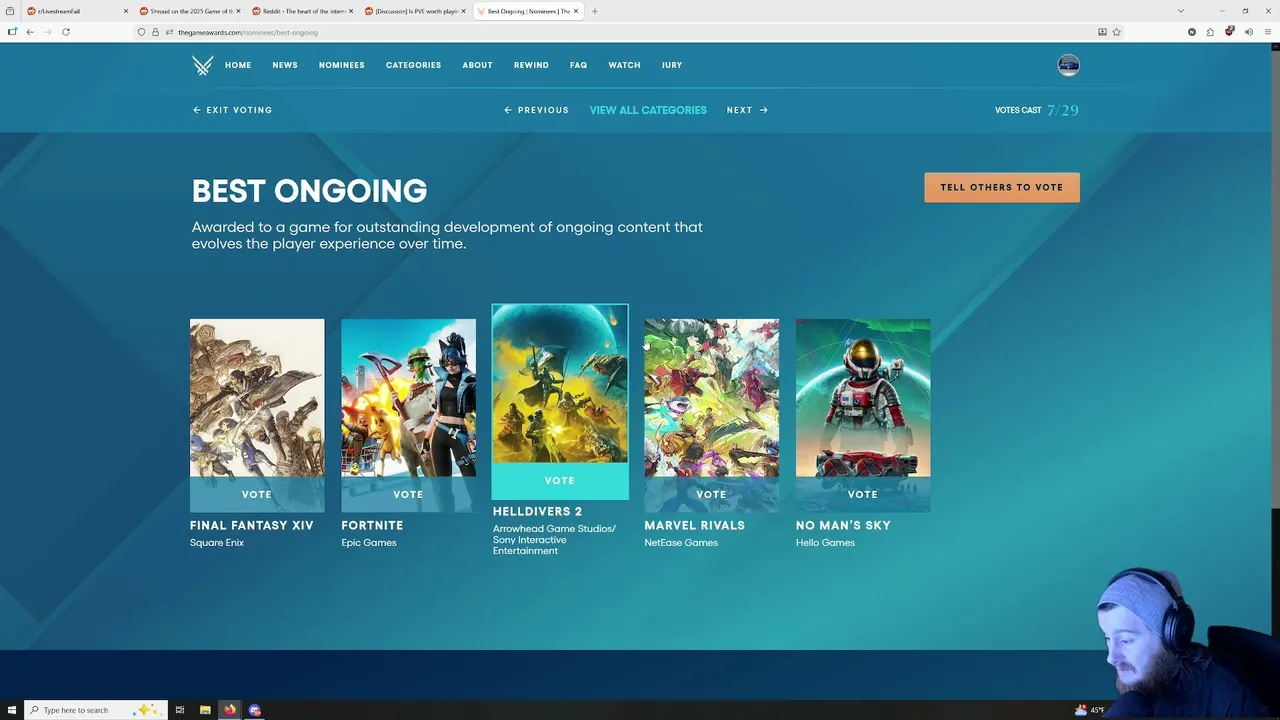The image size is (1280, 720).
Task: Open the JURY menu item
Action: tap(672, 65)
